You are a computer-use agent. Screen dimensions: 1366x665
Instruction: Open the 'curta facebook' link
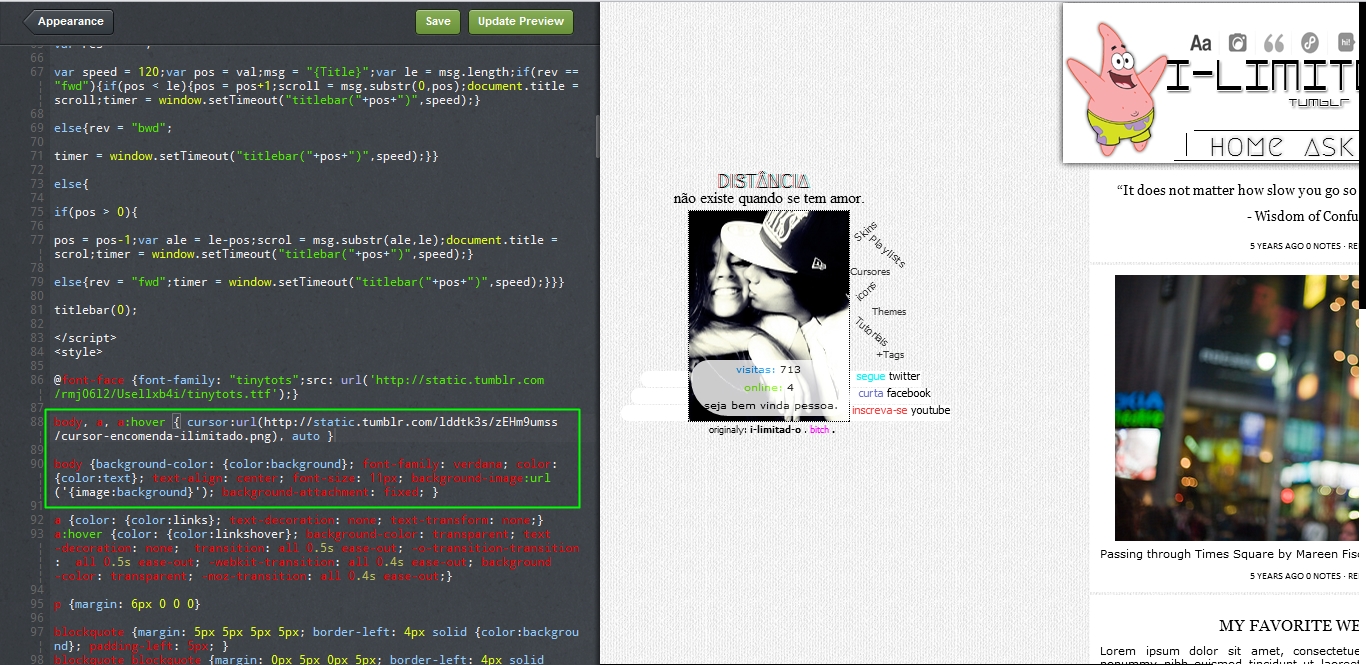[894, 393]
